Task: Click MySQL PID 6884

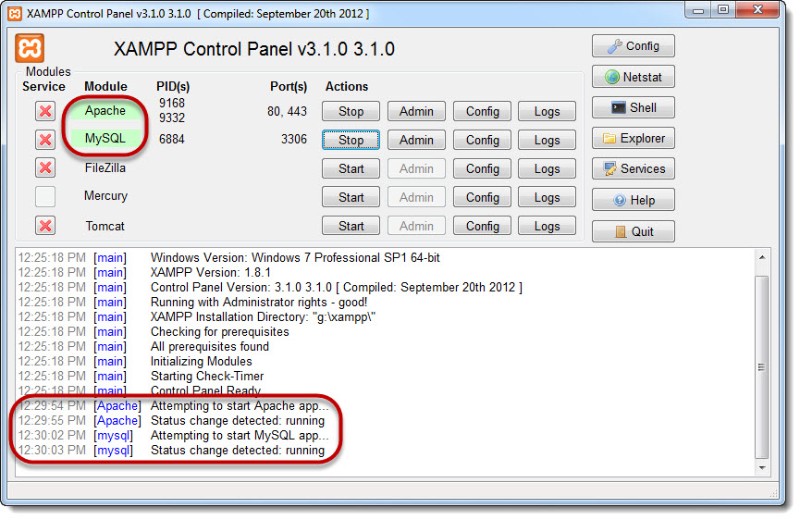Action: (171, 139)
